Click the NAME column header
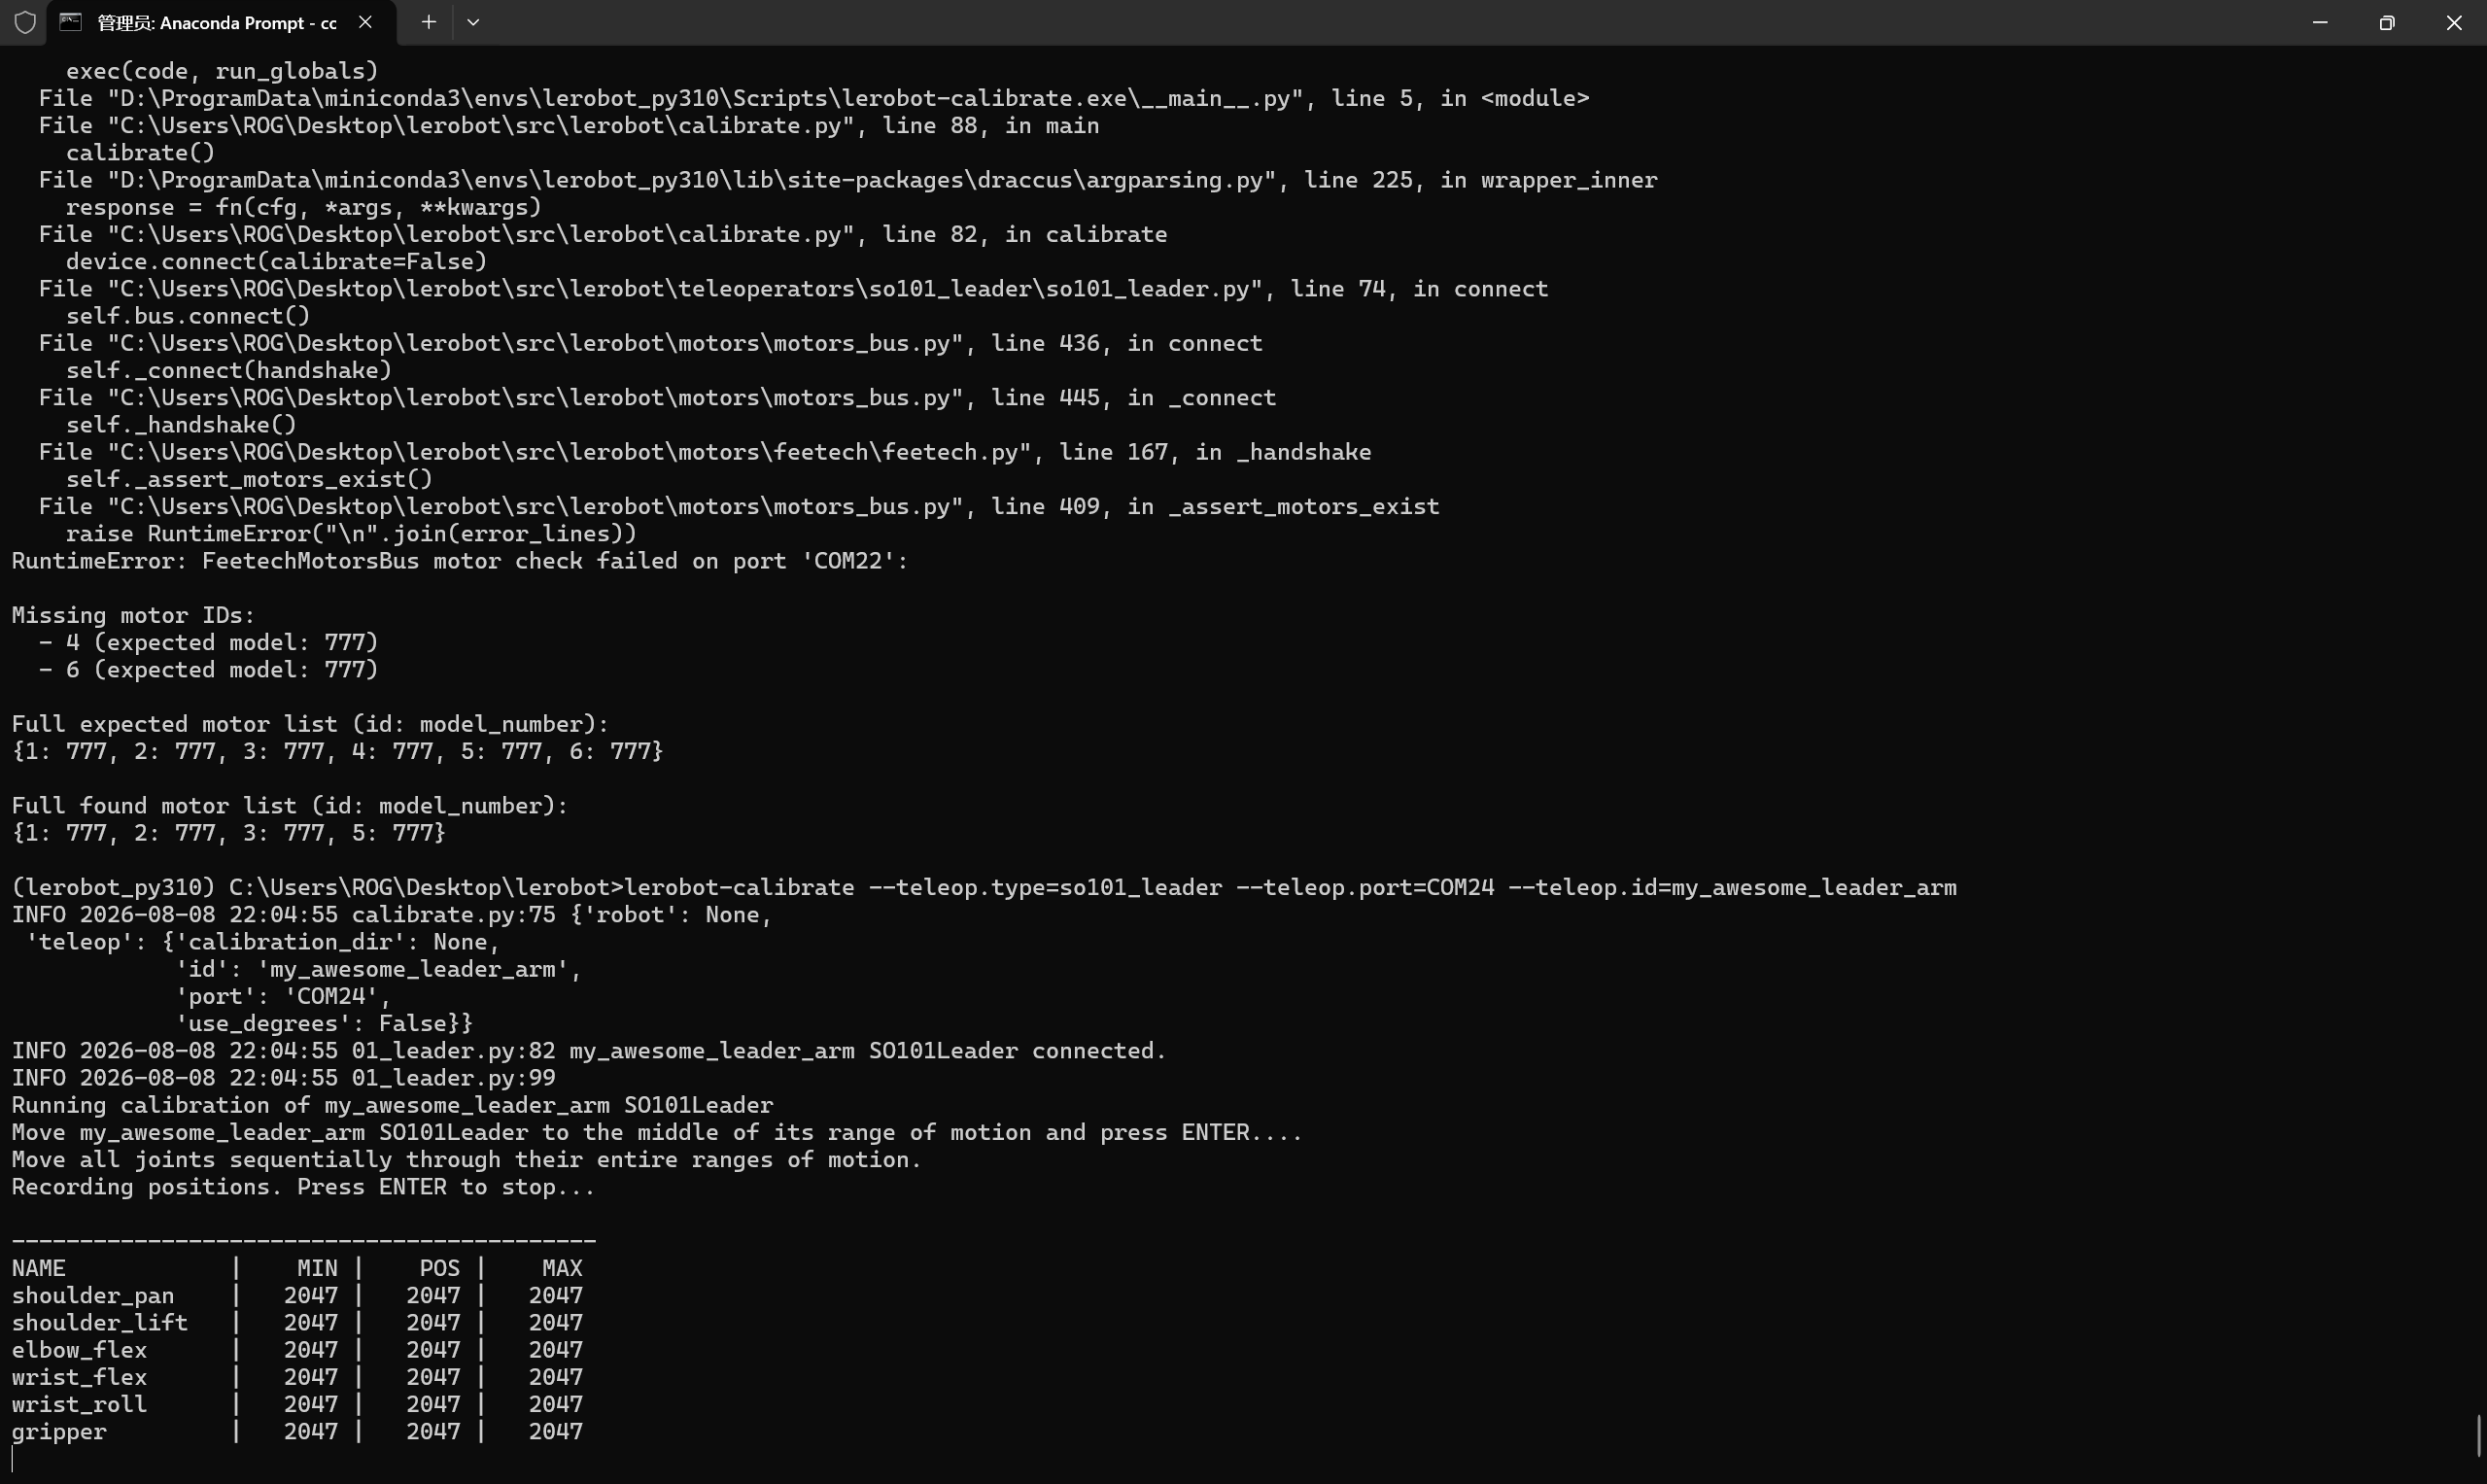Screen dimensions: 2487x1484 (38, 1269)
